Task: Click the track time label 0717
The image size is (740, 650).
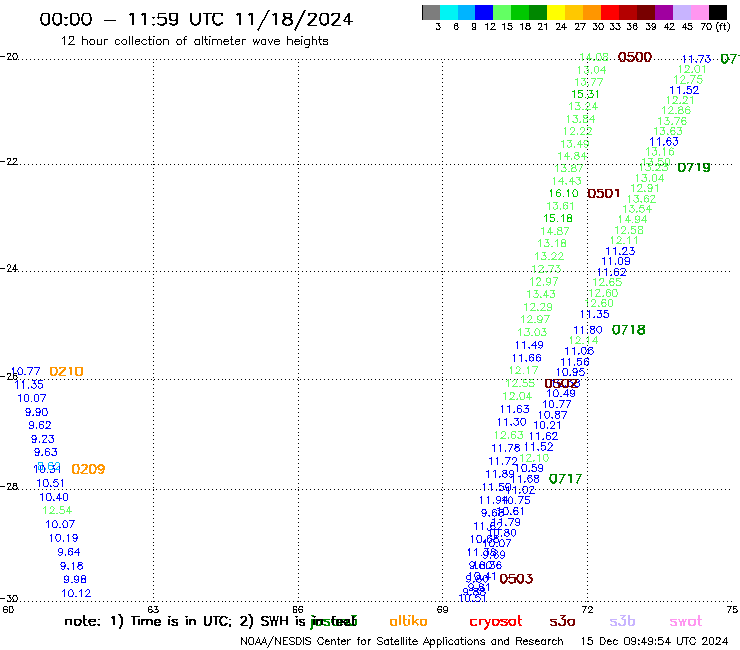Action: coord(565,479)
